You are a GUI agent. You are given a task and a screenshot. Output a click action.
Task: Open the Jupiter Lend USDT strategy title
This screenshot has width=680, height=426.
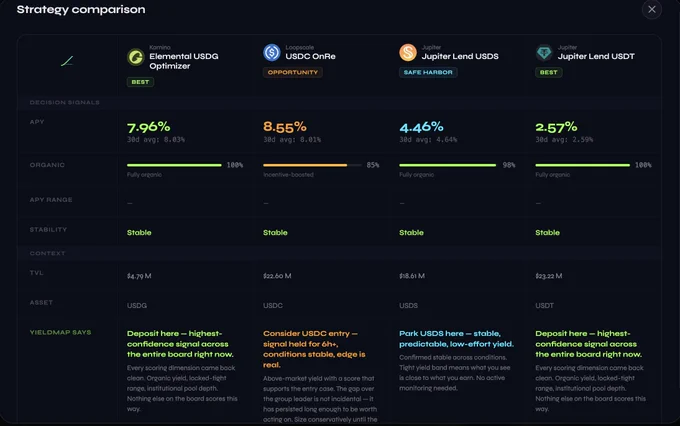tap(596, 56)
